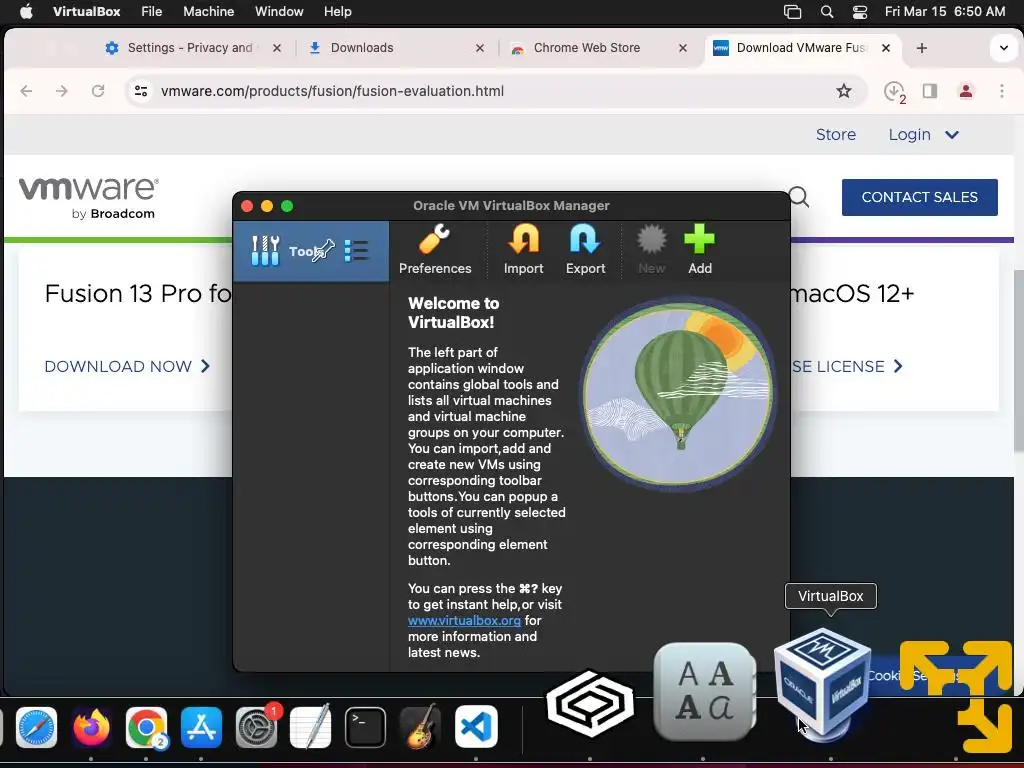The image size is (1024, 768).
Task: Click the VirtualBox Dock icon
Action: tap(822, 684)
